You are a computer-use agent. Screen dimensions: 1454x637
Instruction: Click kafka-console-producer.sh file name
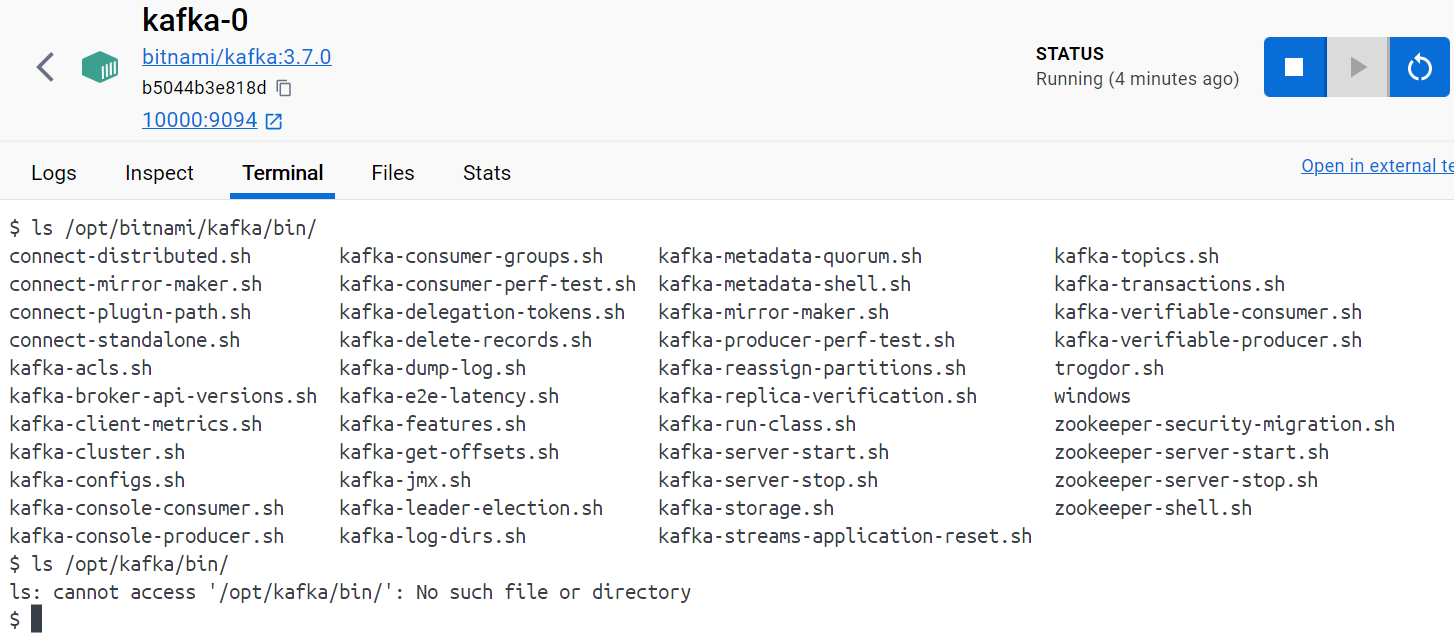(x=147, y=536)
